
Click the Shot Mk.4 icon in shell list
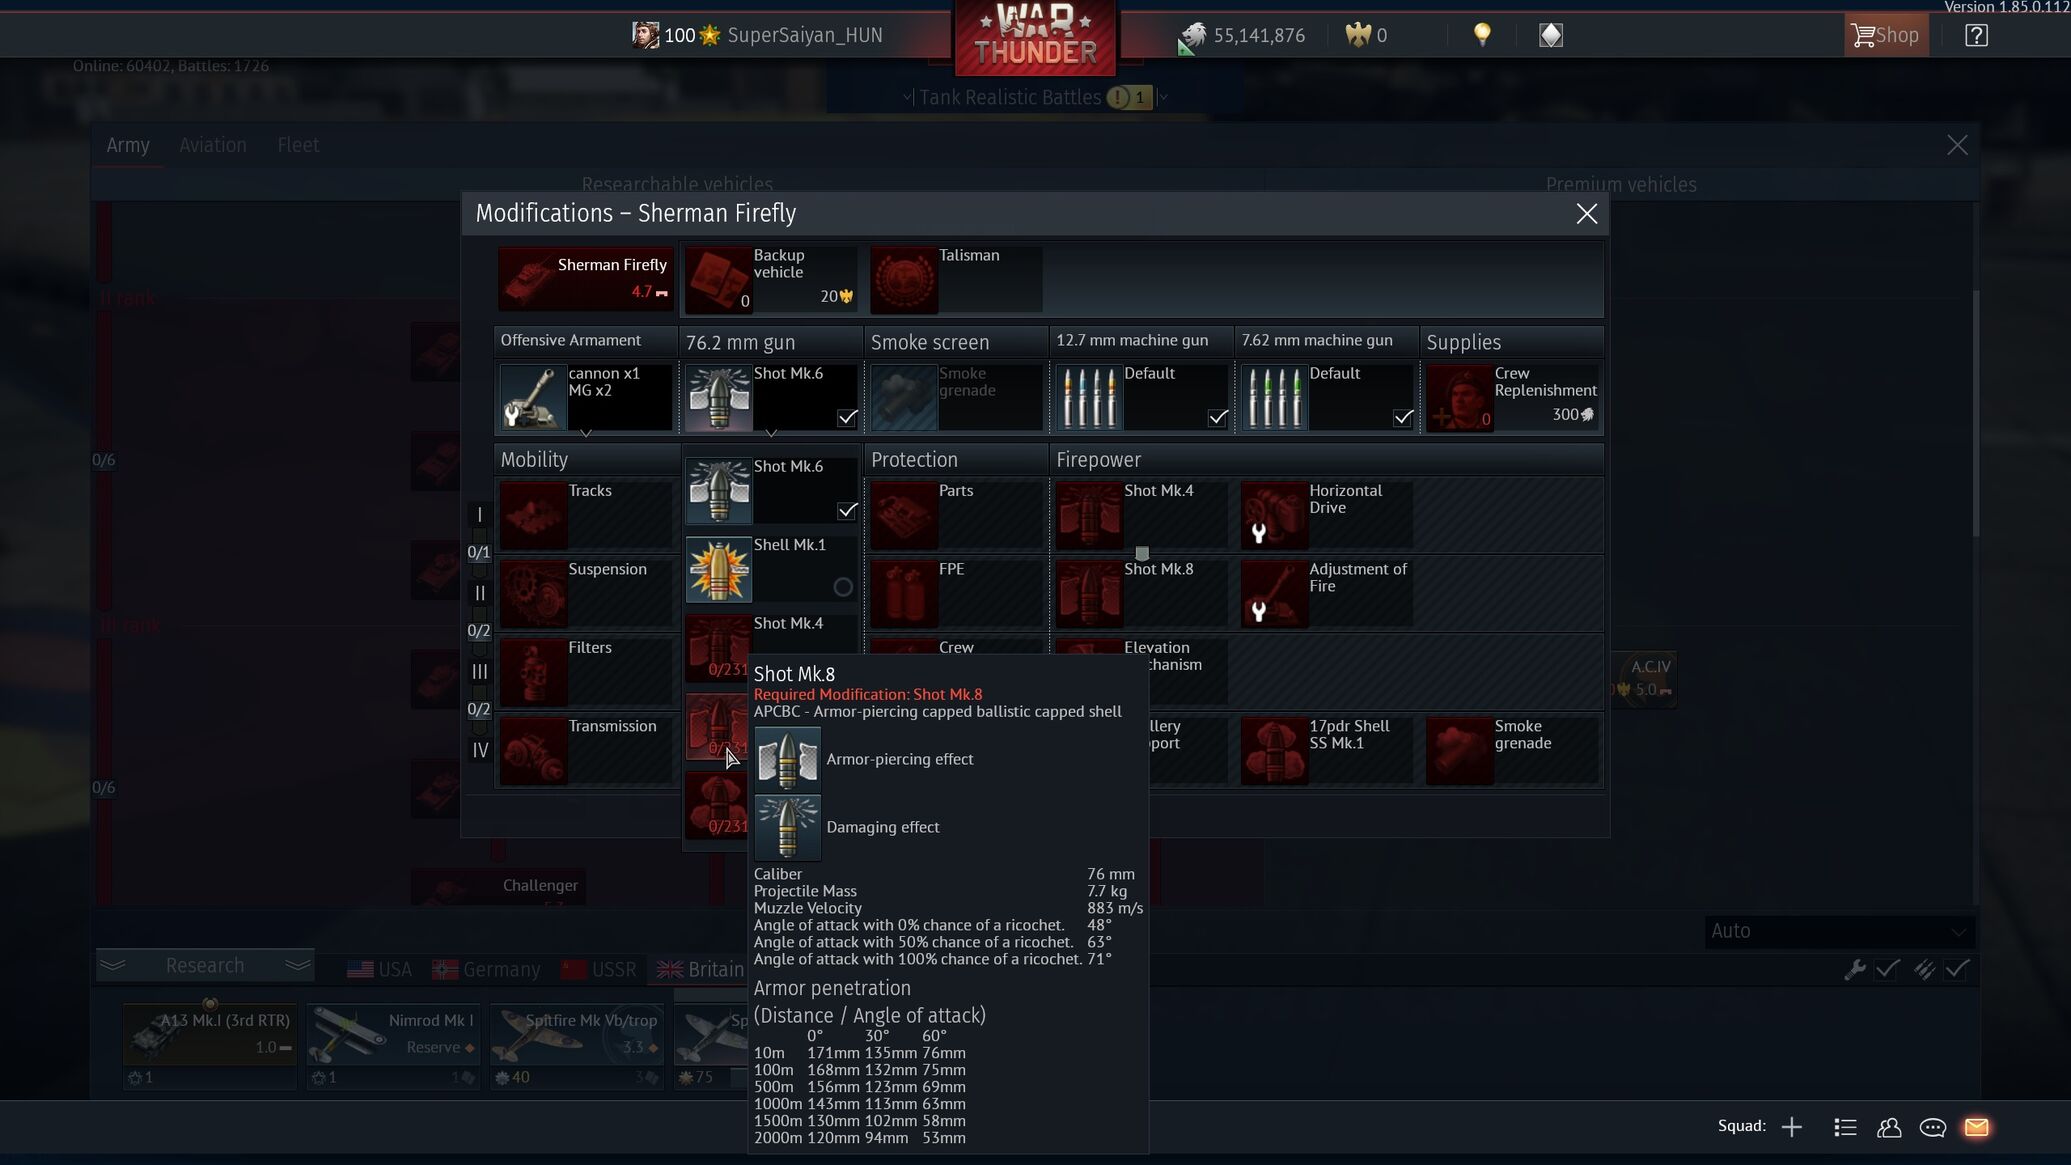pos(718,647)
